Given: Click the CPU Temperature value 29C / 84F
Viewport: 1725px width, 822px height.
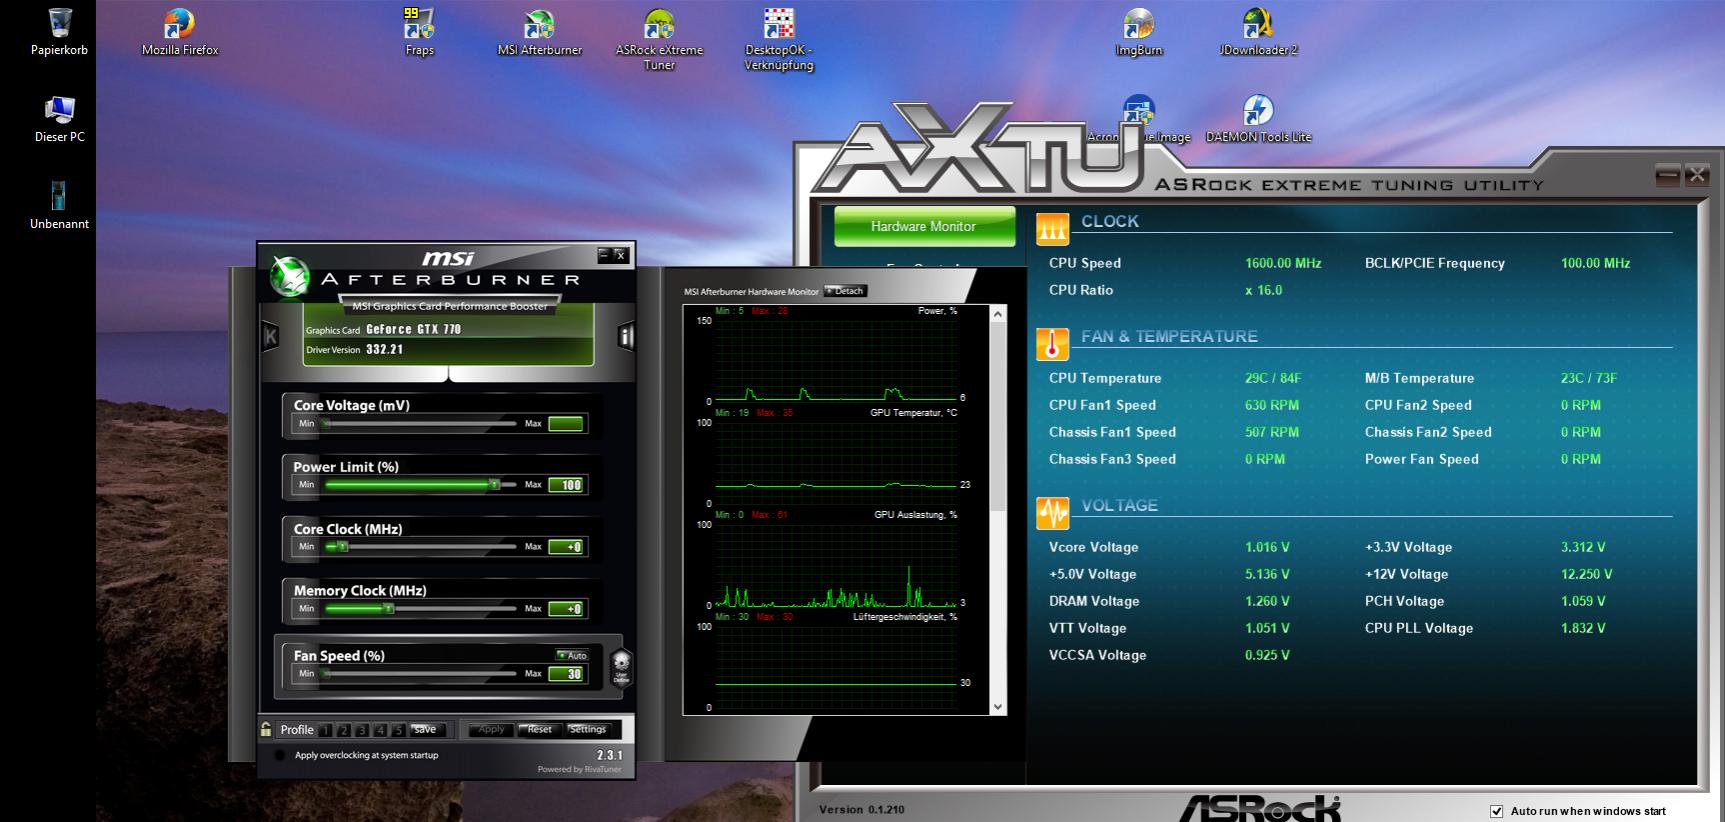Looking at the screenshot, I should pyautogui.click(x=1273, y=378).
